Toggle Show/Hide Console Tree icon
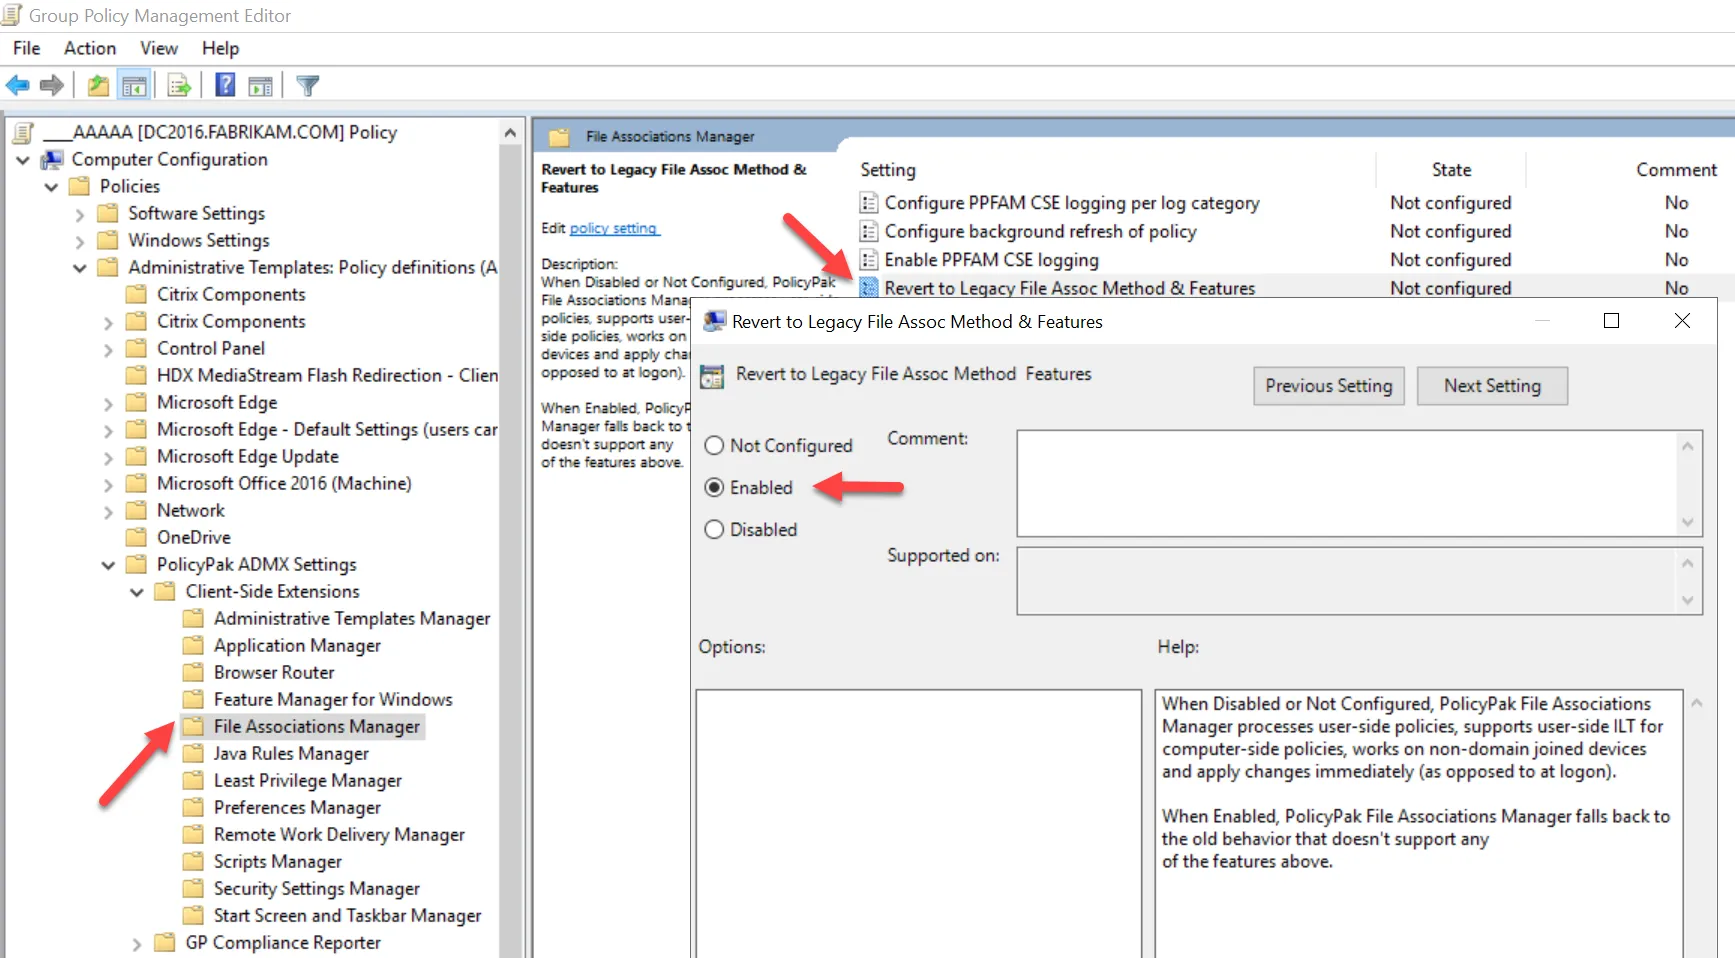The width and height of the screenshot is (1735, 958). [x=134, y=86]
